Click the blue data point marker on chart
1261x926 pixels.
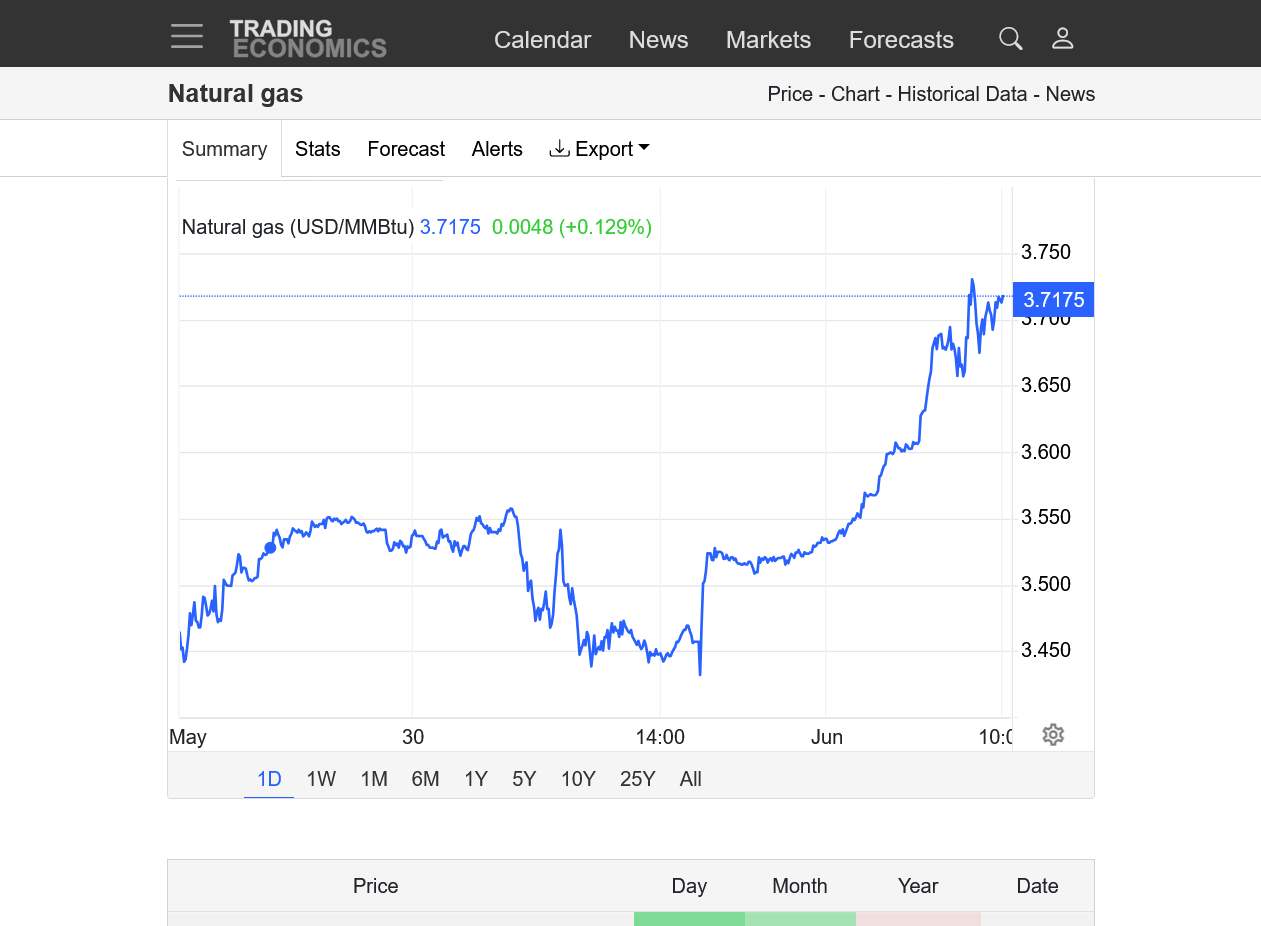(x=270, y=547)
